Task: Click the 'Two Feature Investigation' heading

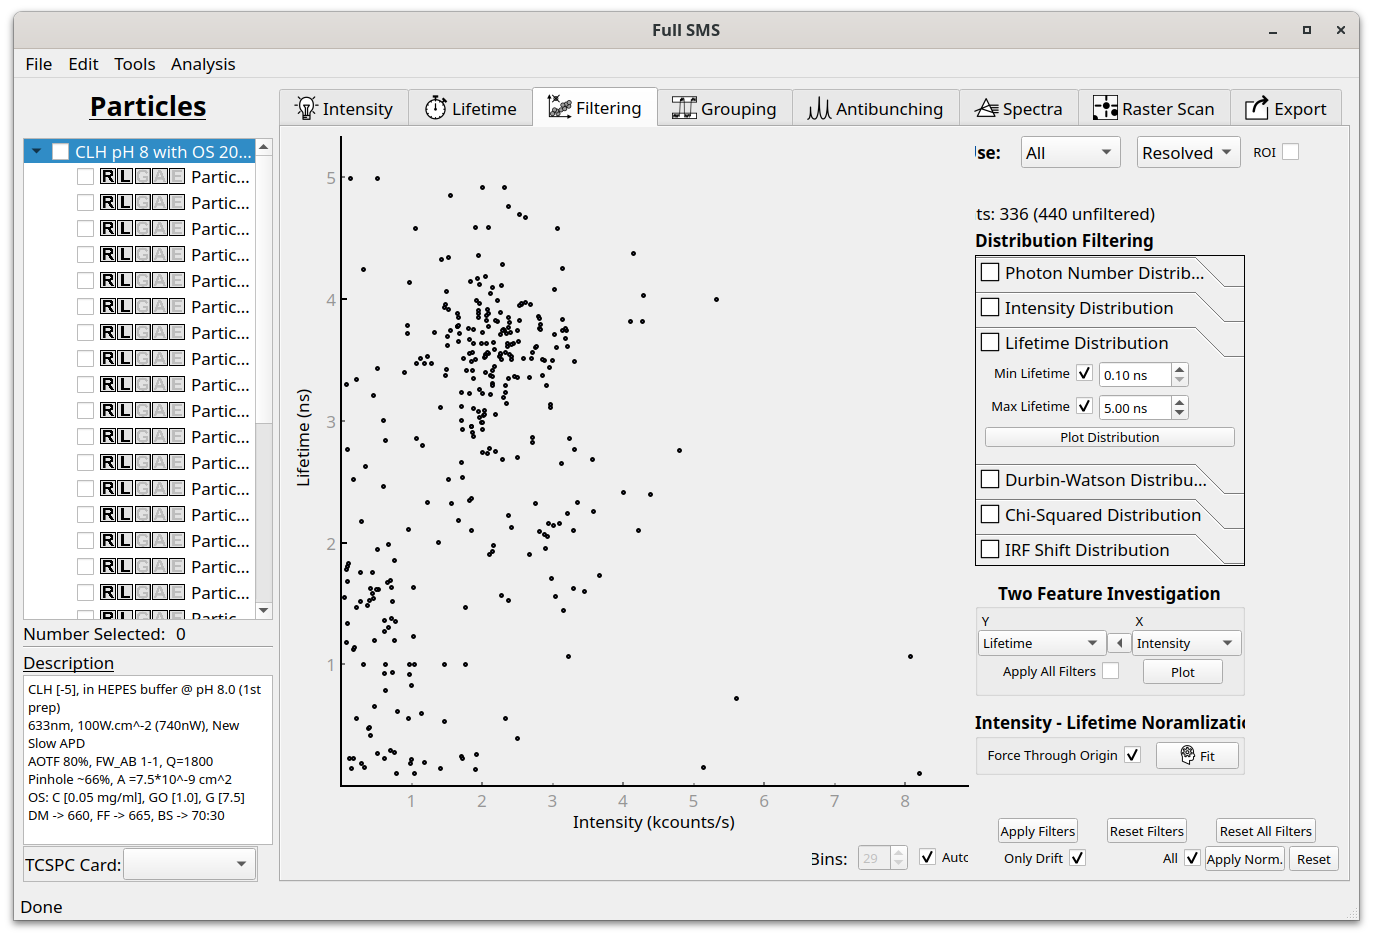Action: [1108, 593]
